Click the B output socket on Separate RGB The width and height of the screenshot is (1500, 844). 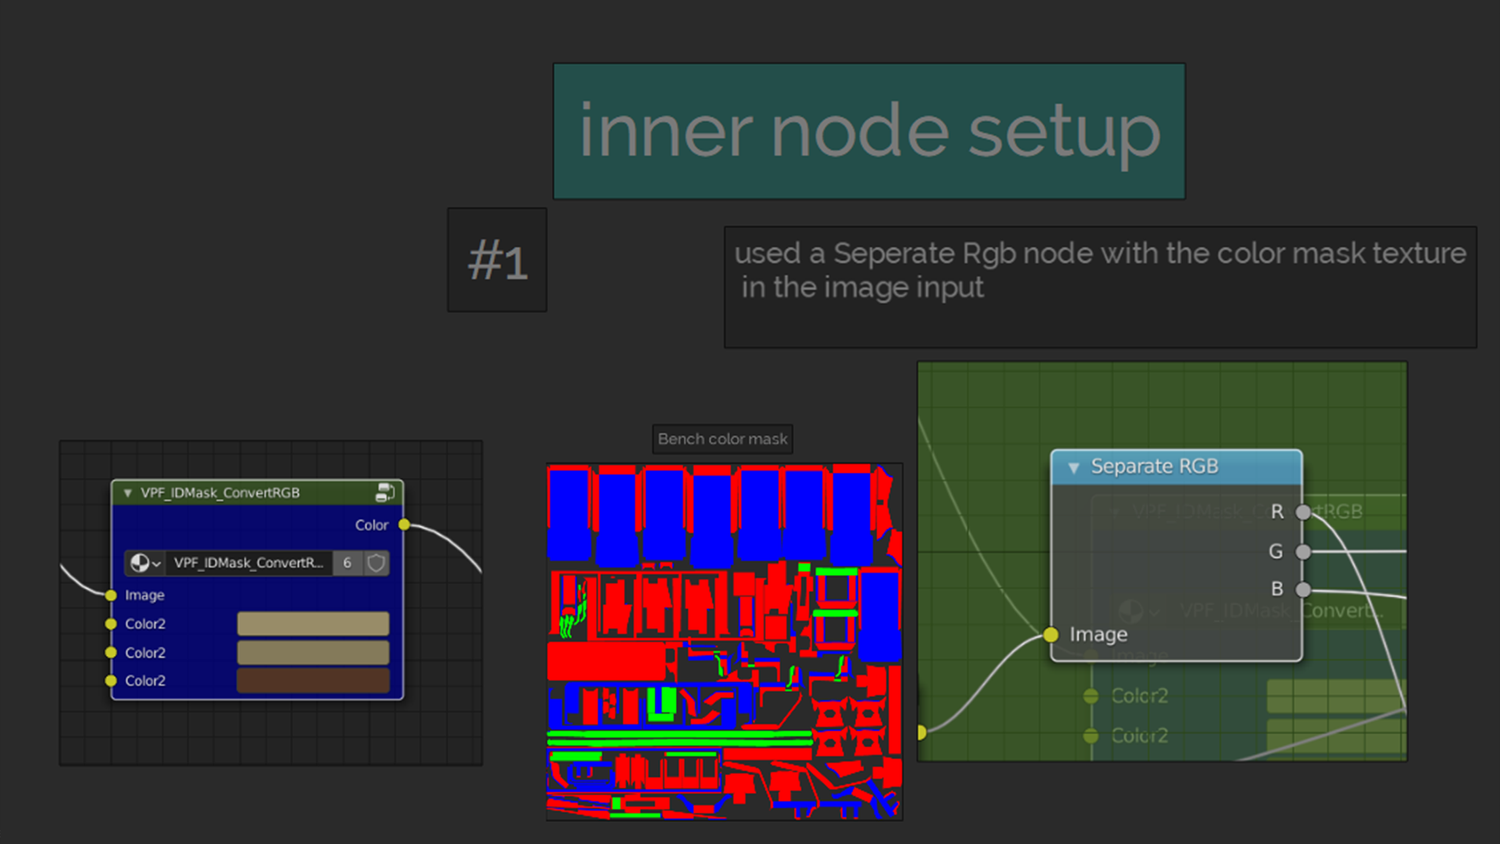1303,590
